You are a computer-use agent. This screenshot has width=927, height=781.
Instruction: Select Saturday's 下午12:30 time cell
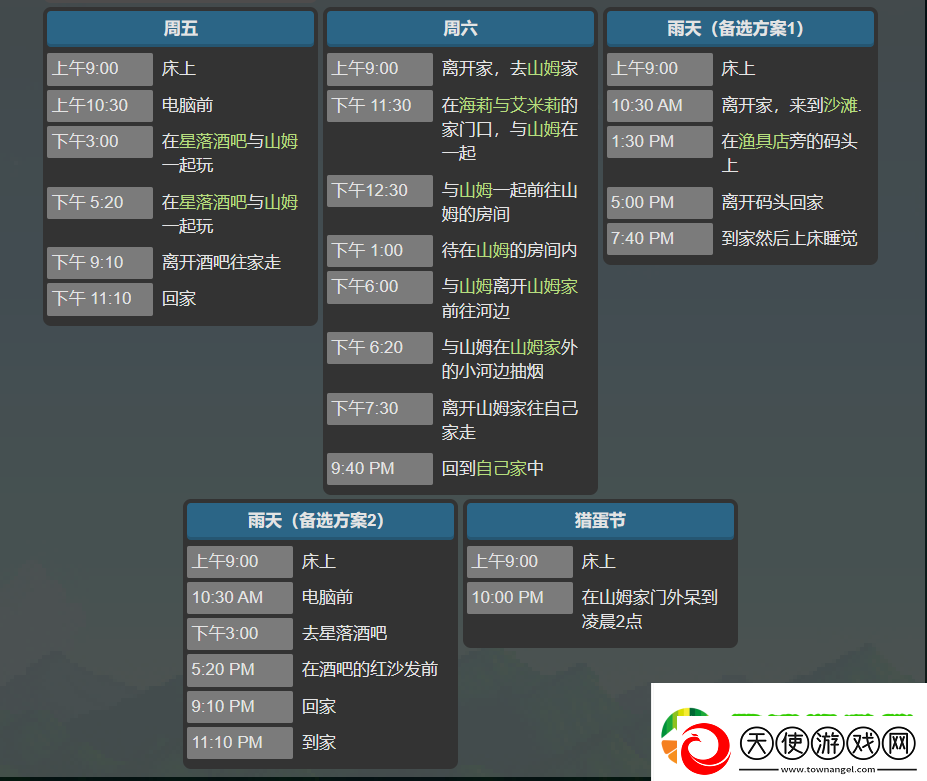[380, 190]
